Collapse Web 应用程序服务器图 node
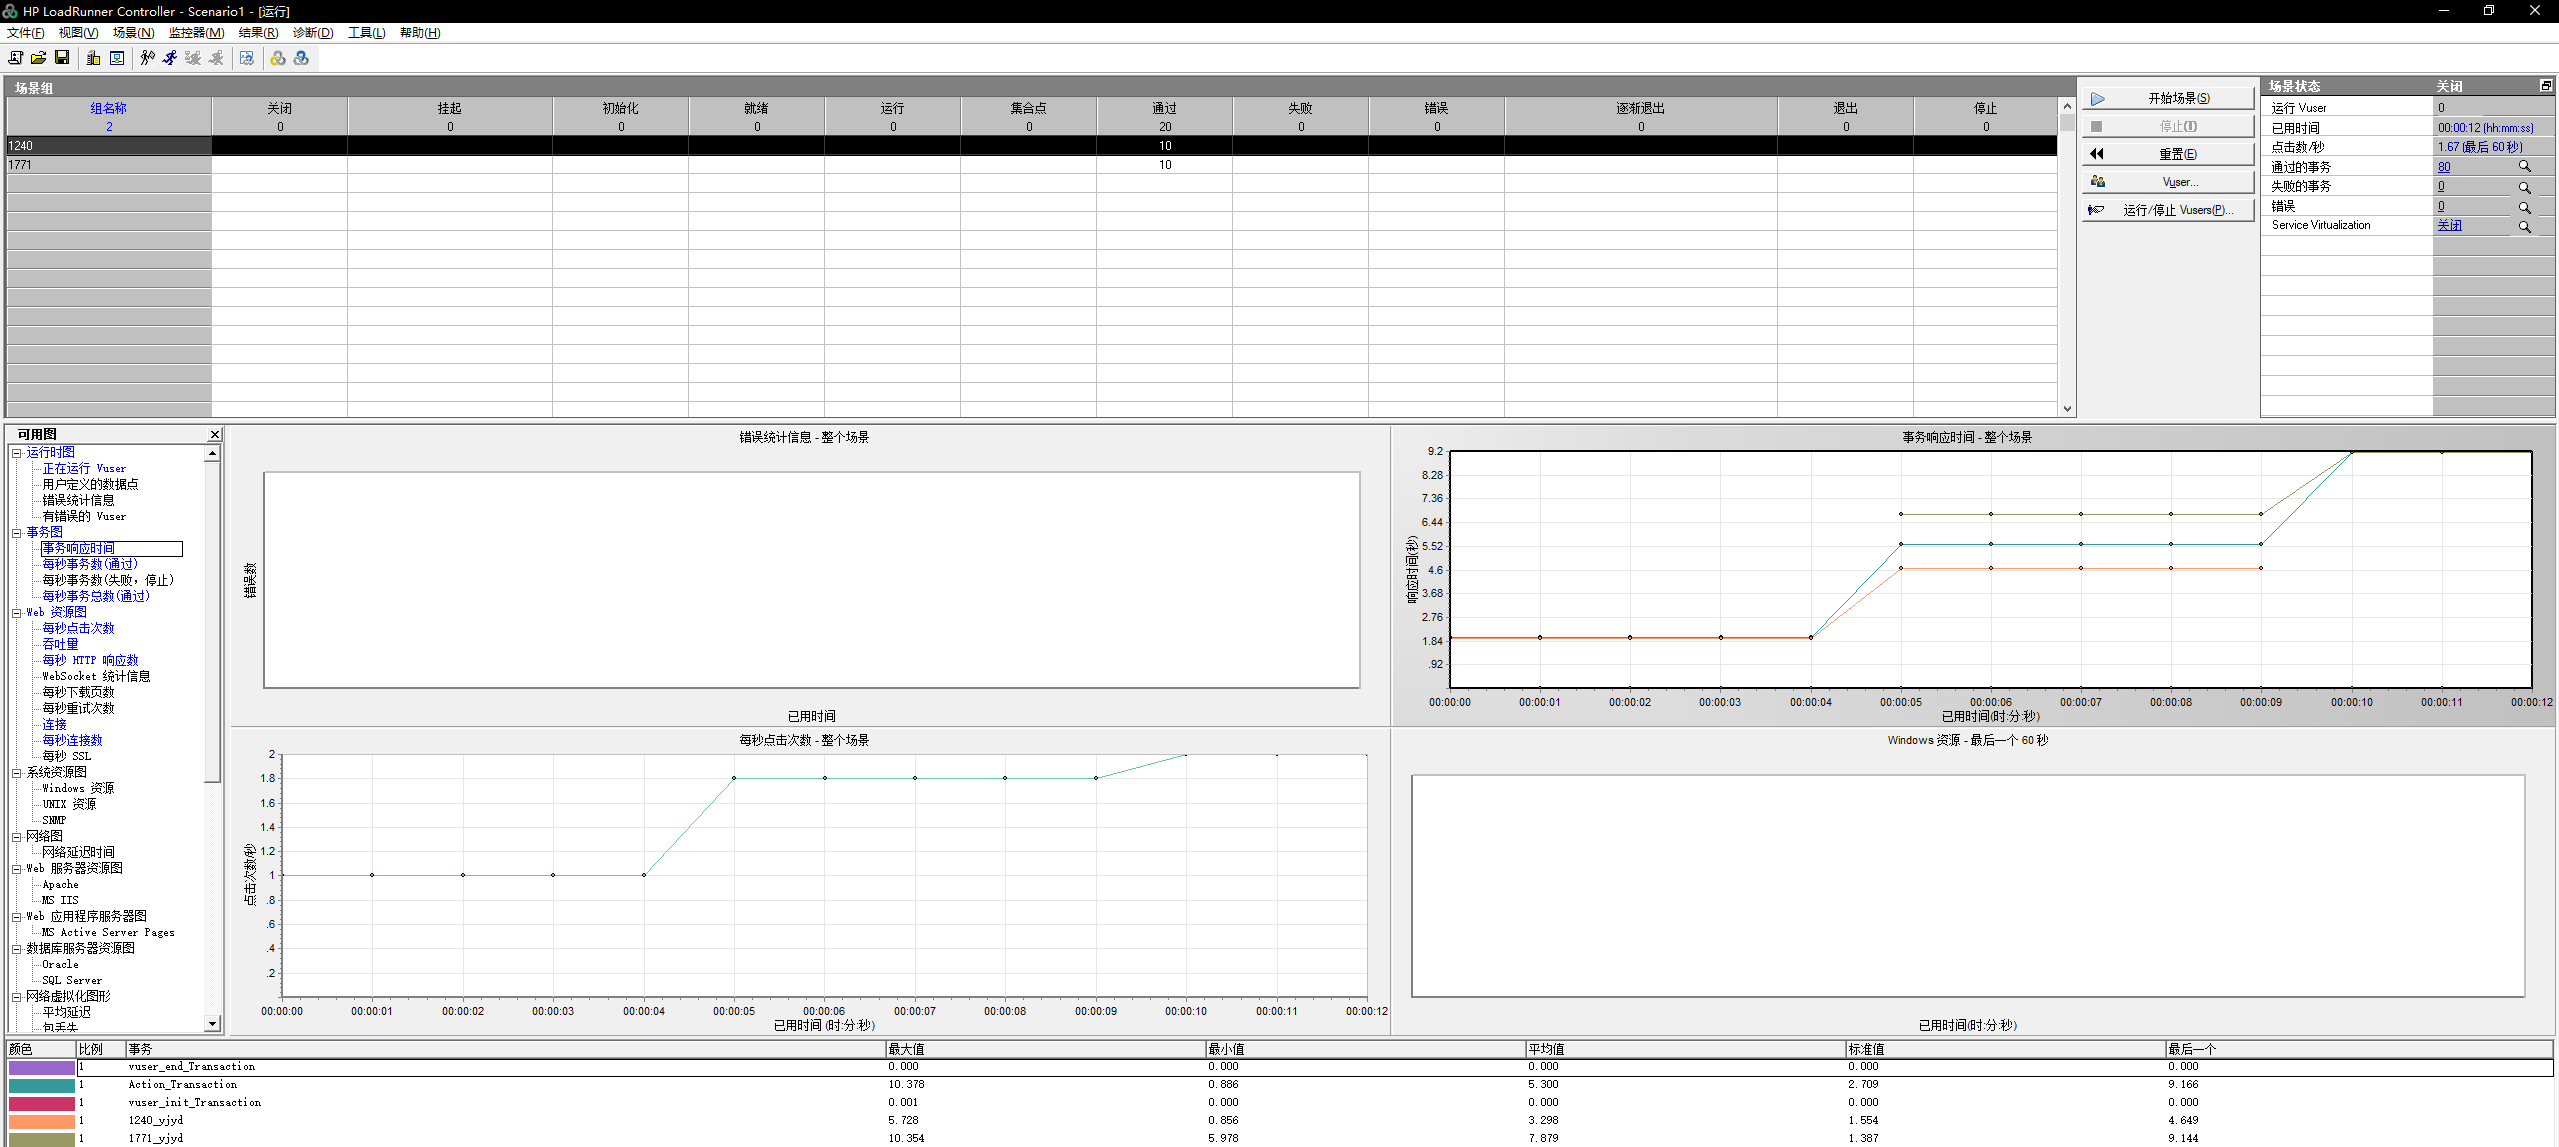 (16, 917)
